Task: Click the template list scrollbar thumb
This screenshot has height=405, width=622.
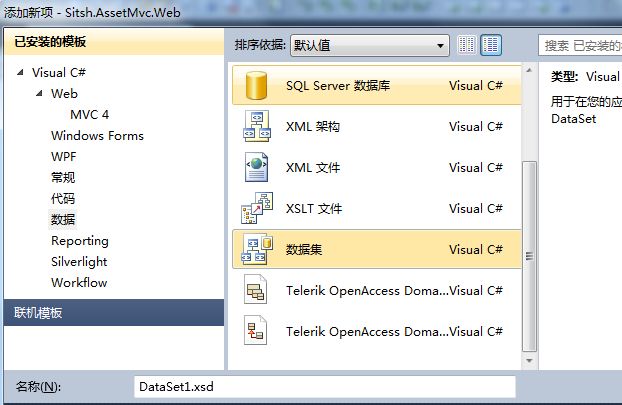Action: click(529, 256)
